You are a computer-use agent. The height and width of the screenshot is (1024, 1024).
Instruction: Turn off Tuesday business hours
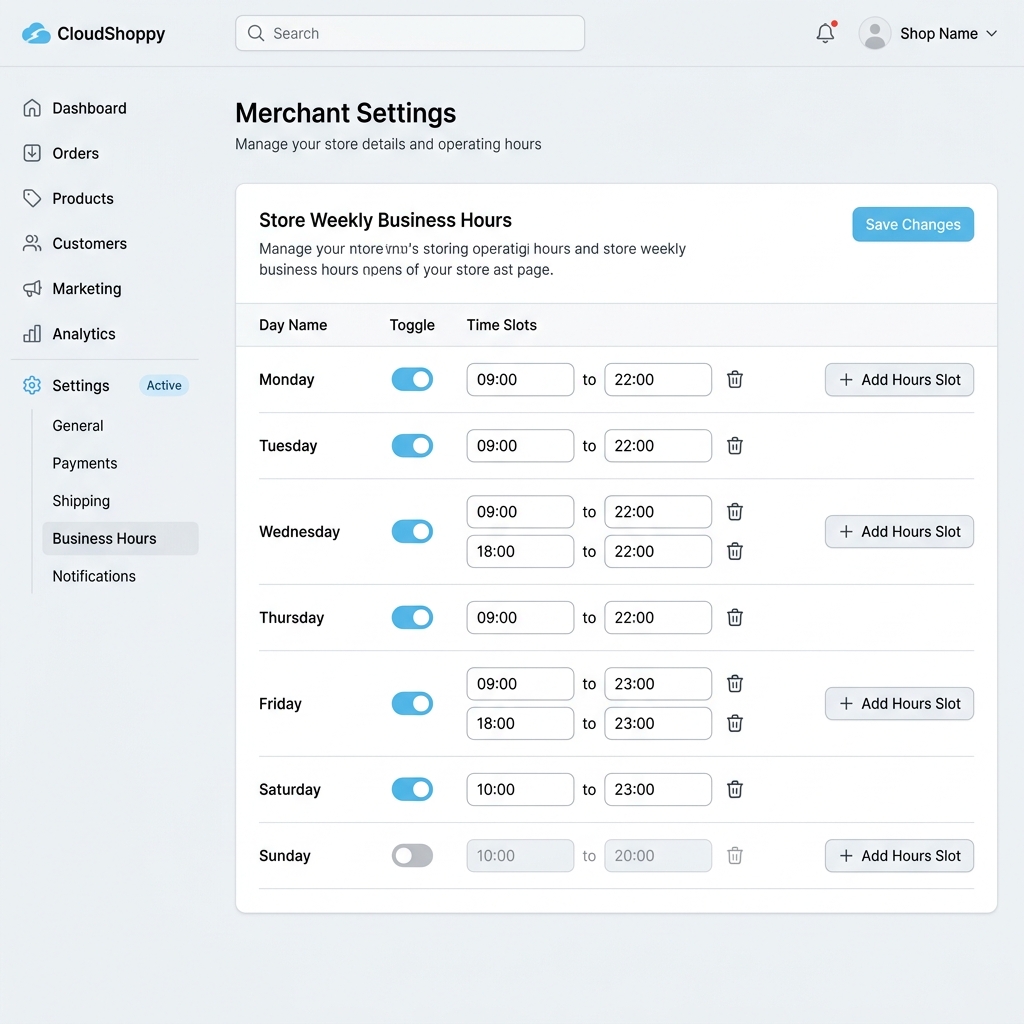[x=412, y=445]
